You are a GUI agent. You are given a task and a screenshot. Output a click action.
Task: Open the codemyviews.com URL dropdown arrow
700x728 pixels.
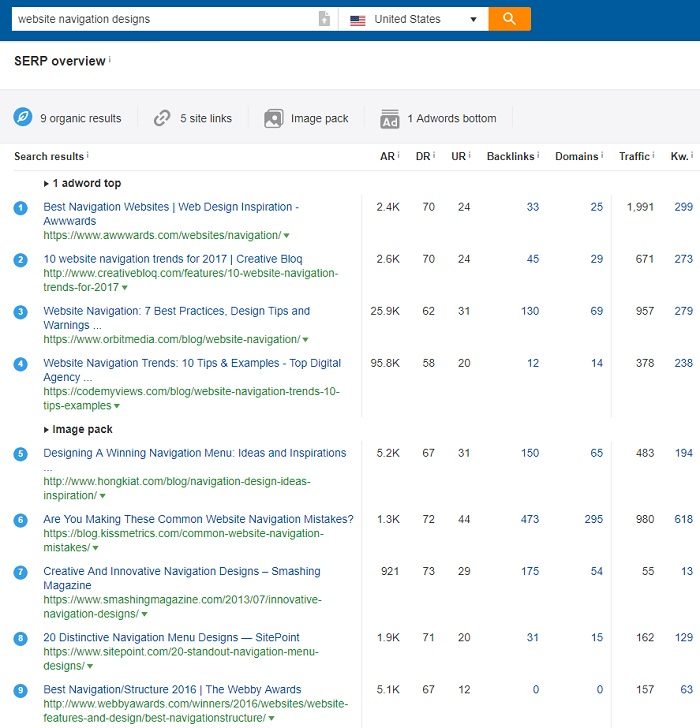click(x=117, y=406)
